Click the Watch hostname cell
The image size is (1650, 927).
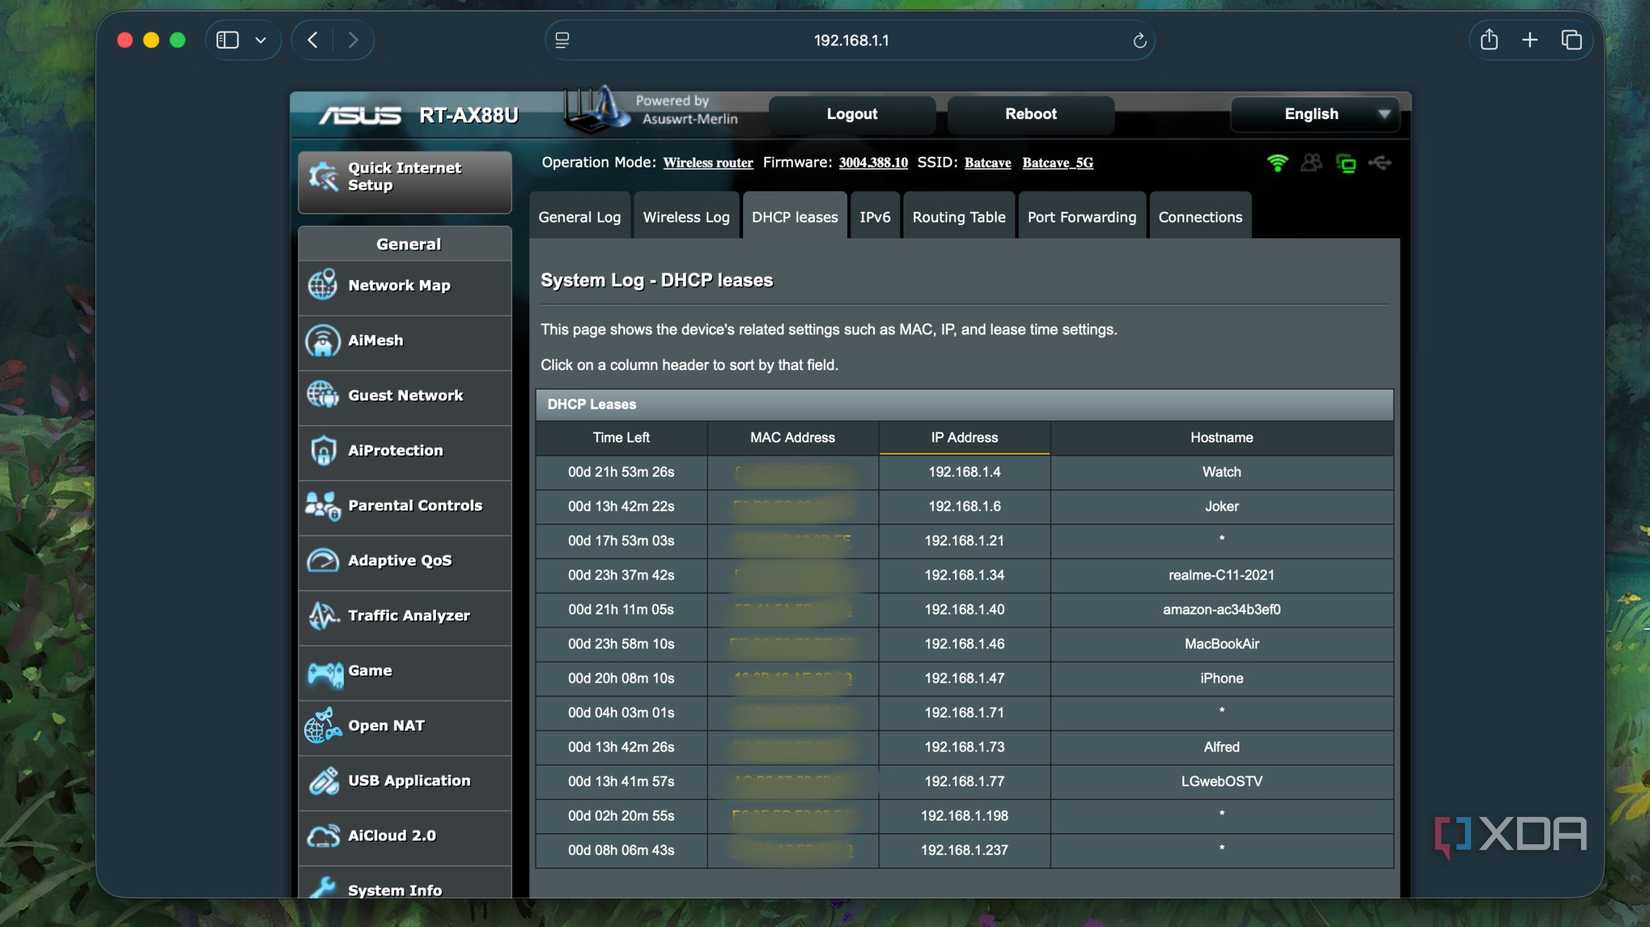(1222, 472)
